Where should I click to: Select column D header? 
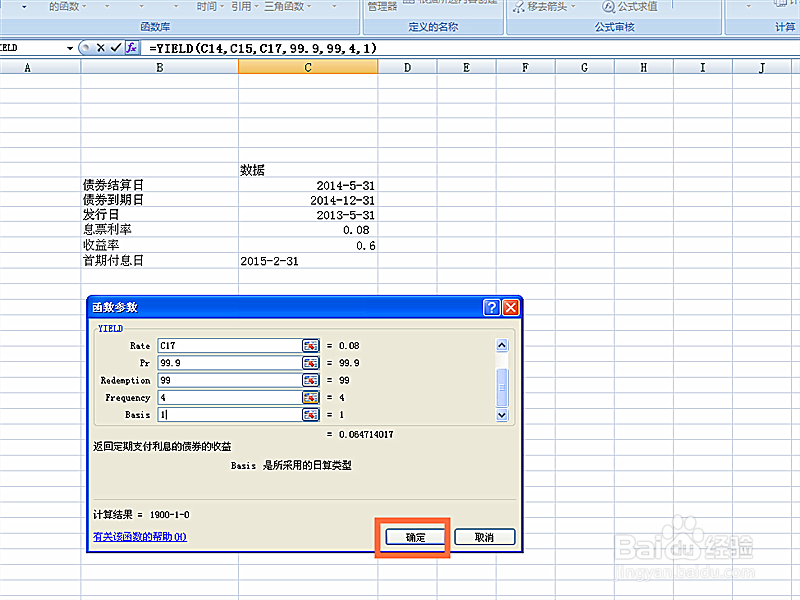(407, 67)
